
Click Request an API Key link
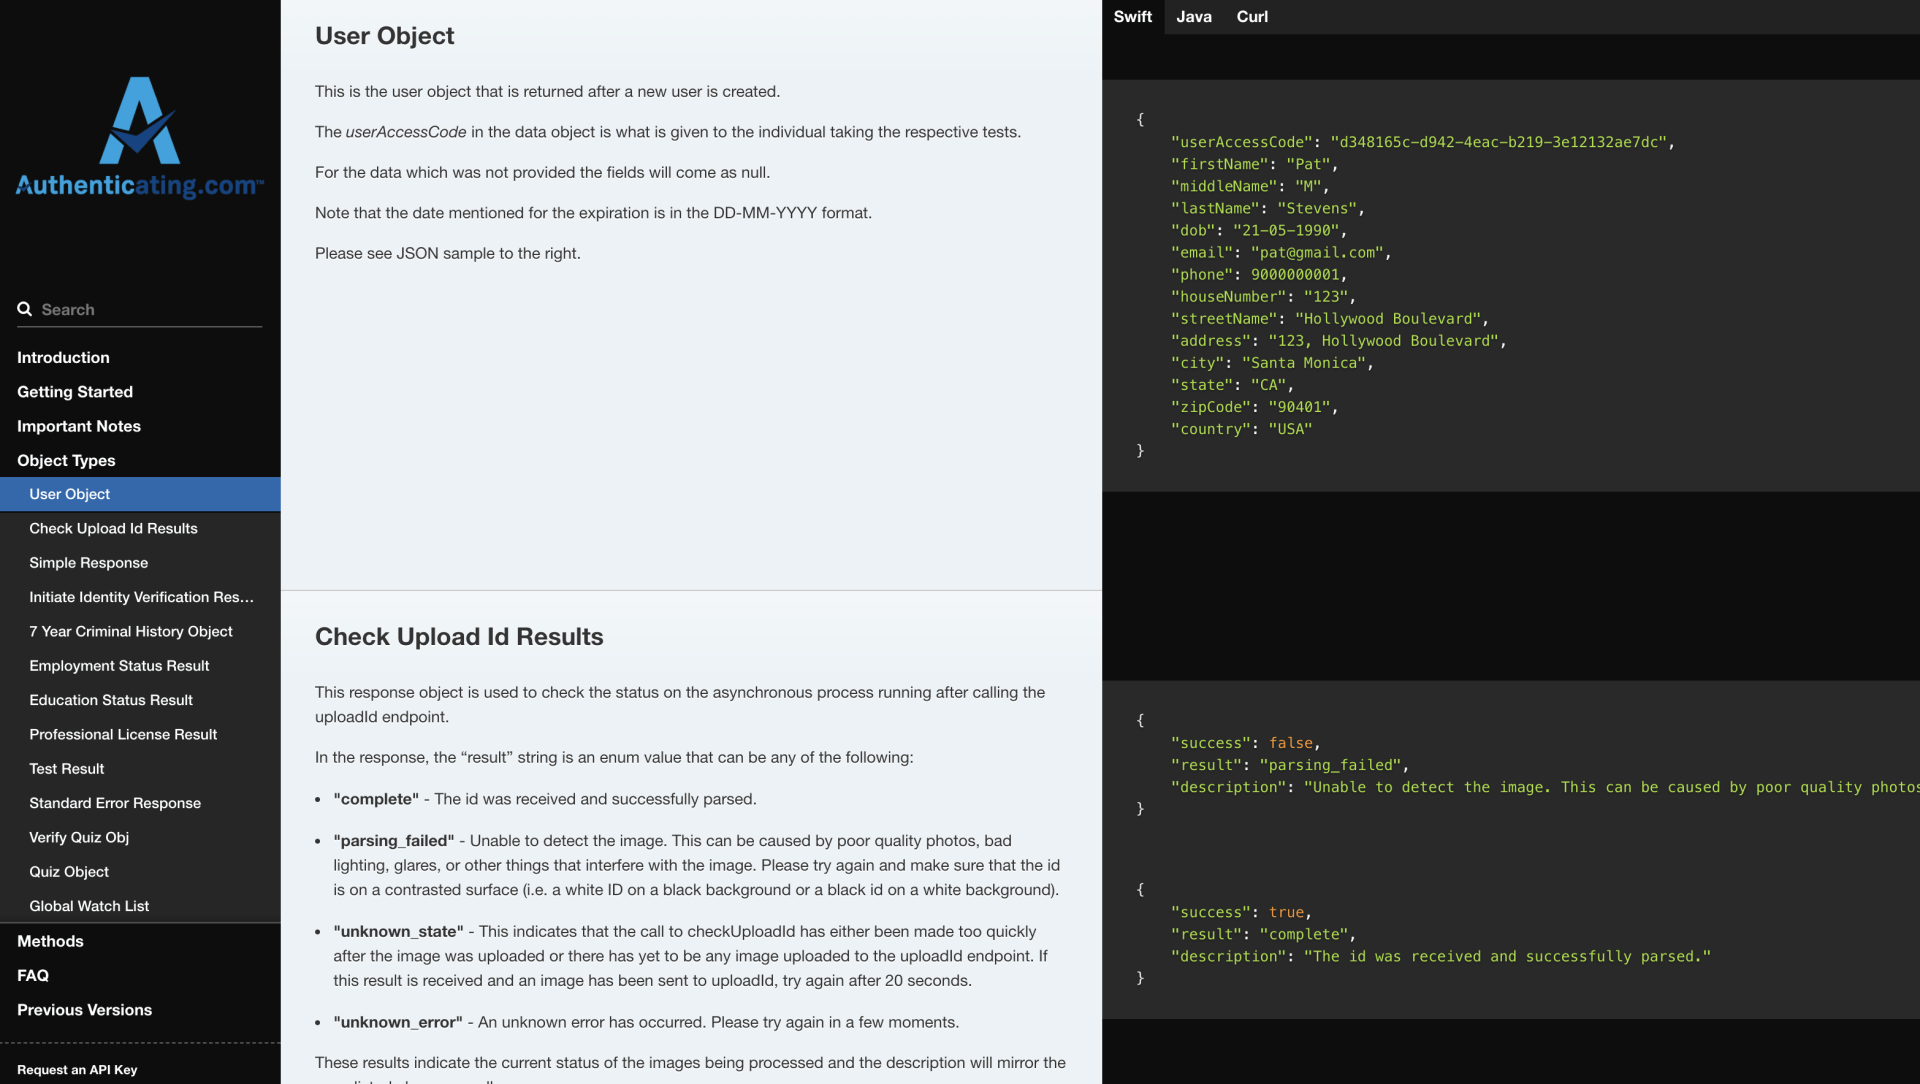[77, 1070]
